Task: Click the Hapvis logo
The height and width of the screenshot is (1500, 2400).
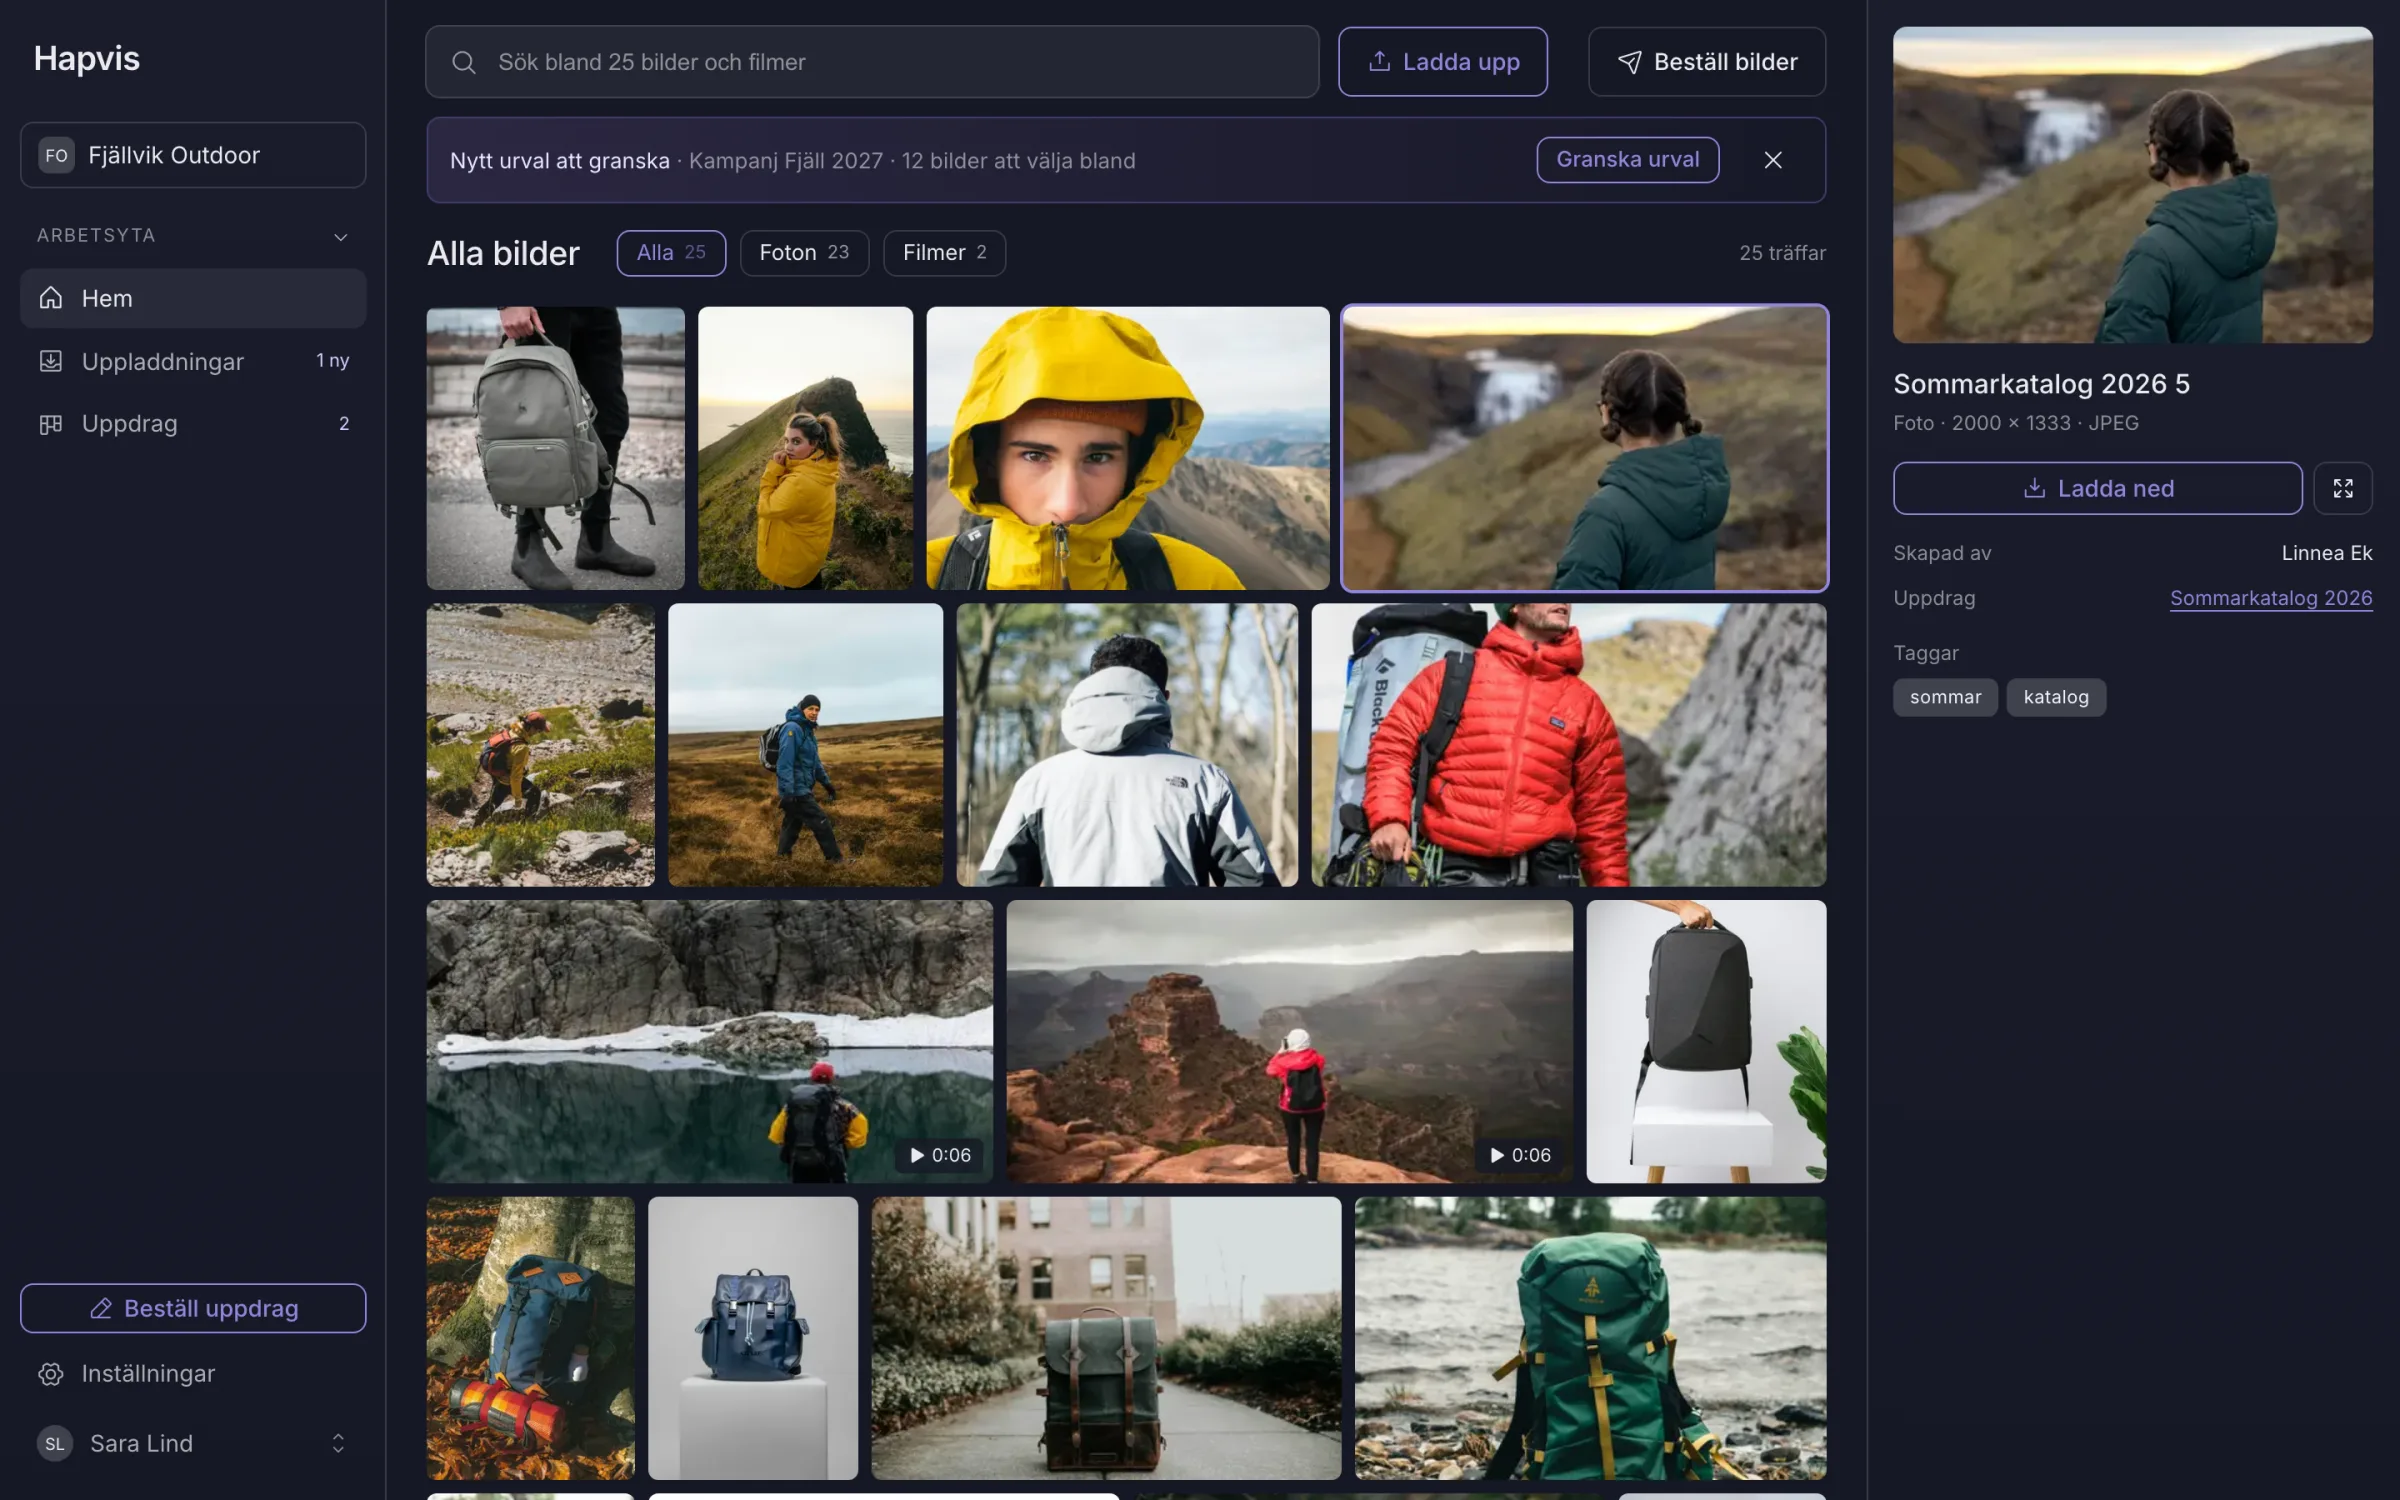Action: pos(87,59)
